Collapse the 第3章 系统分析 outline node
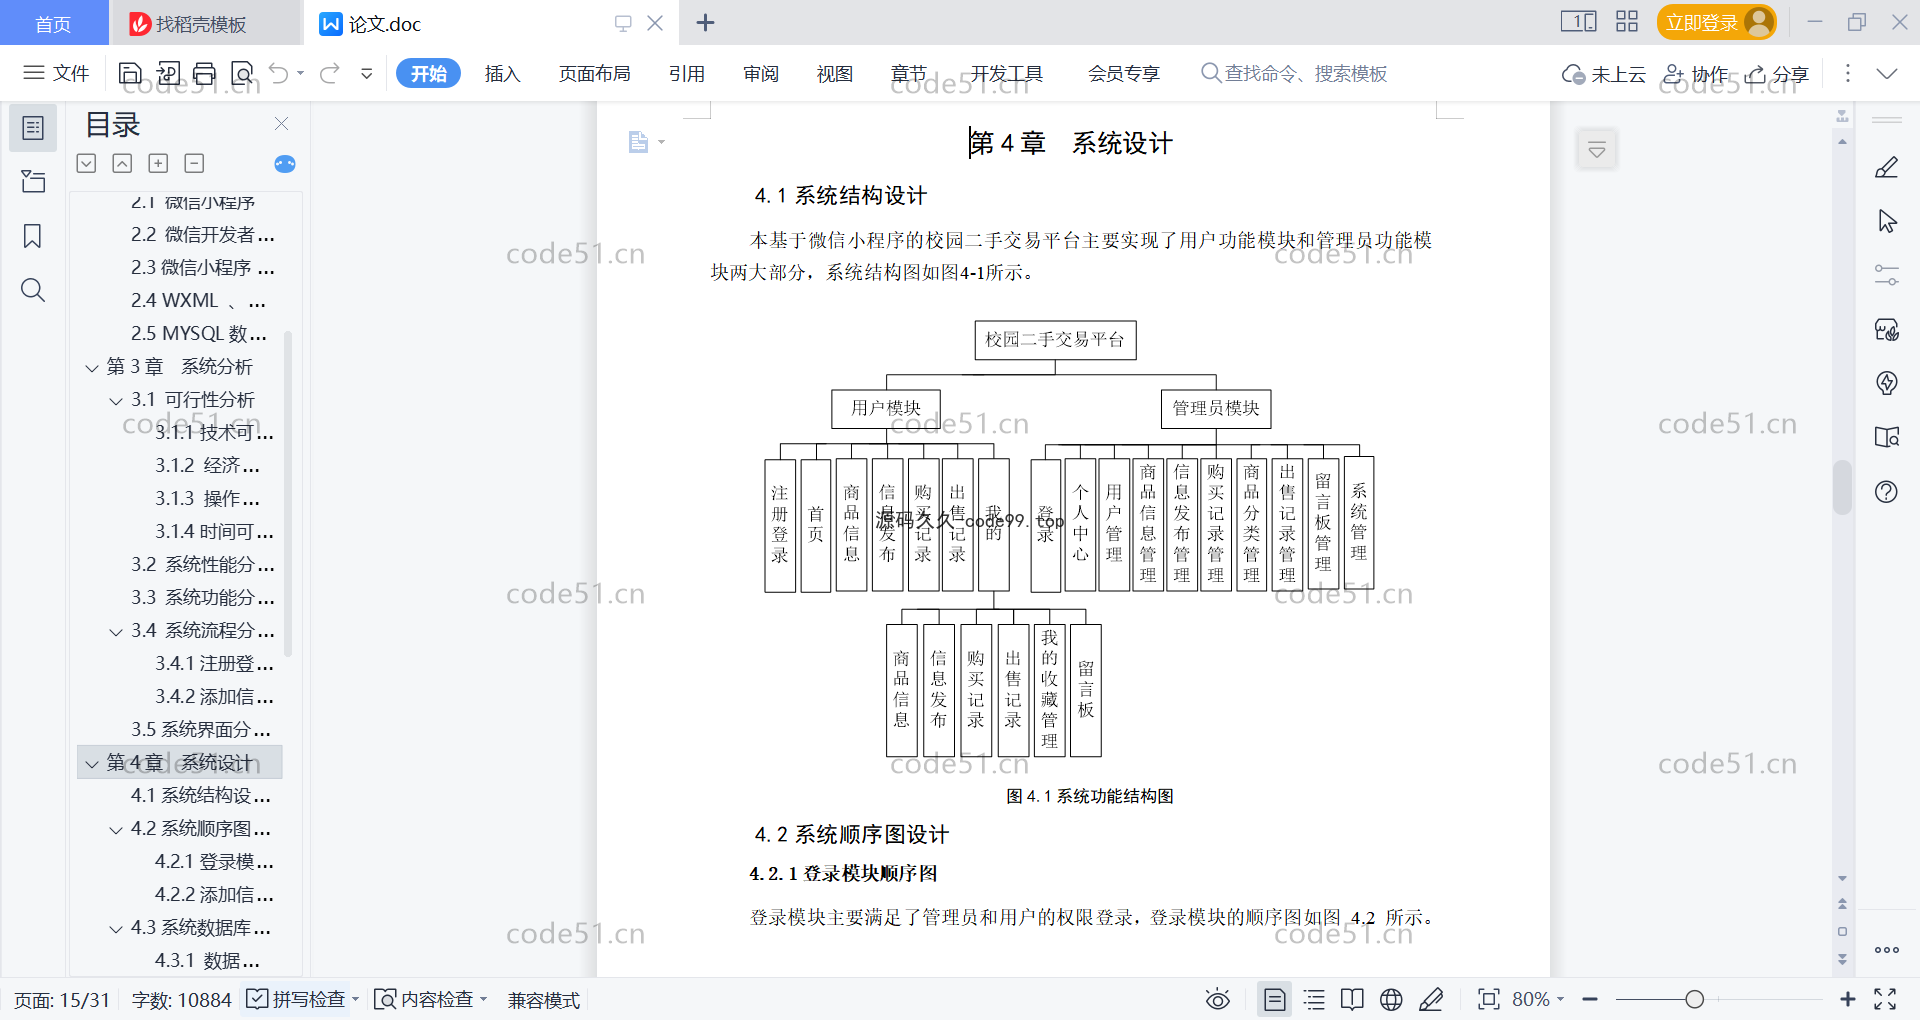 92,368
